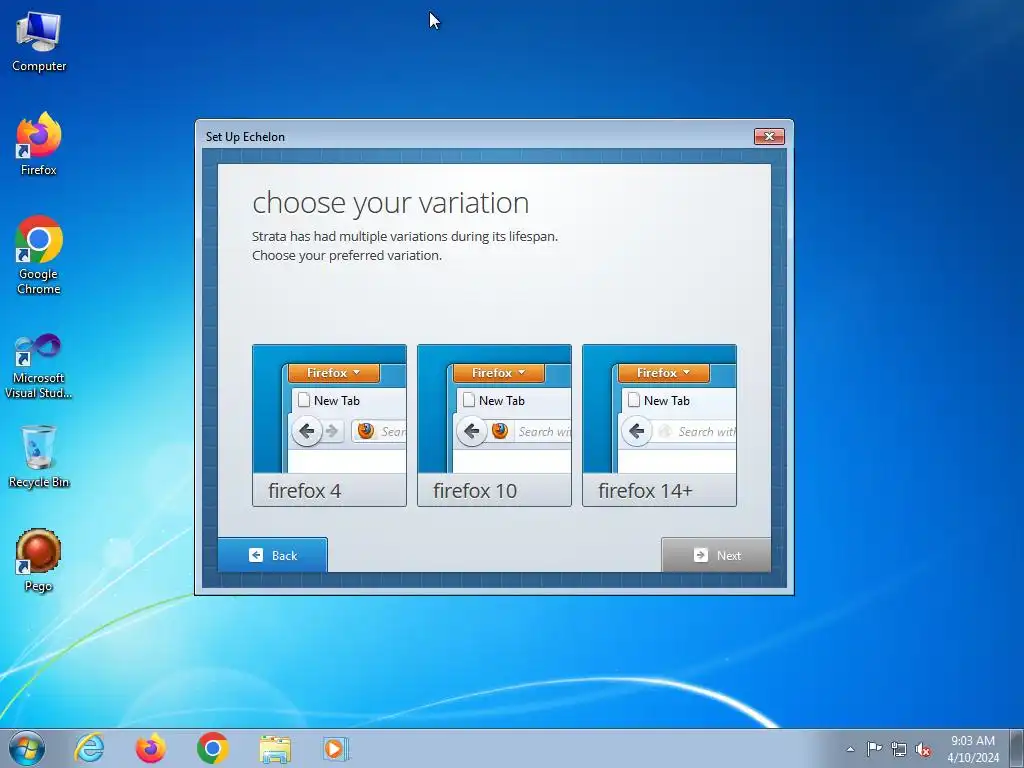
Task: Pick the firefox 14+ variation card
Action: (x=660, y=425)
